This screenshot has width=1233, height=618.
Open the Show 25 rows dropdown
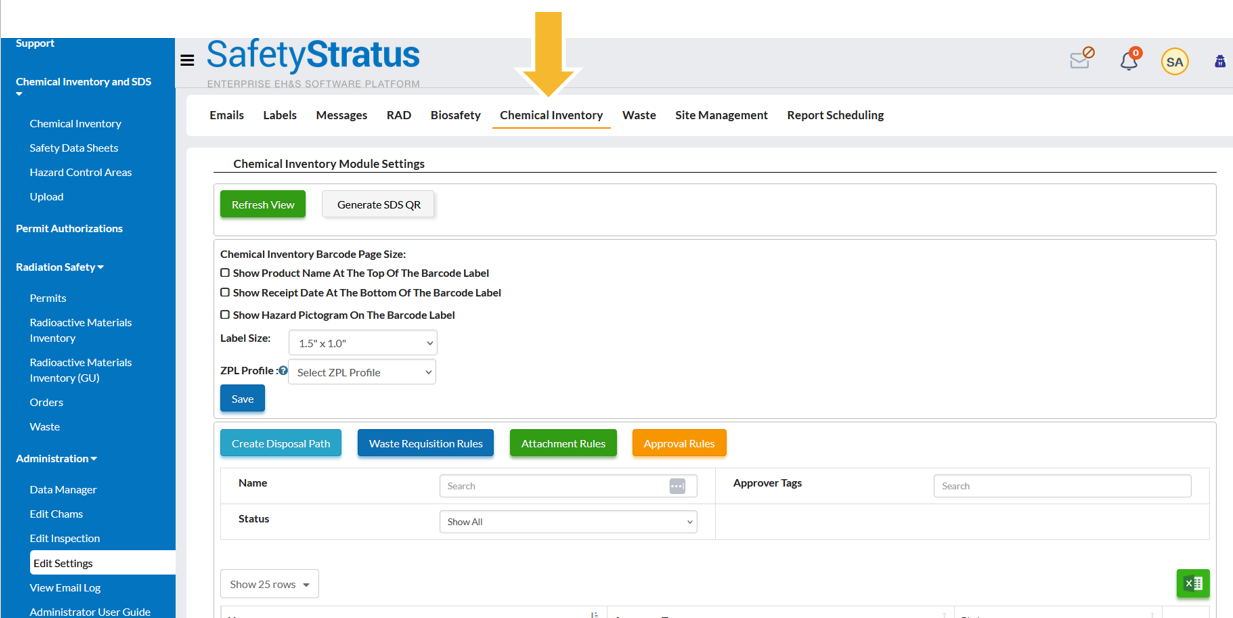click(x=269, y=584)
